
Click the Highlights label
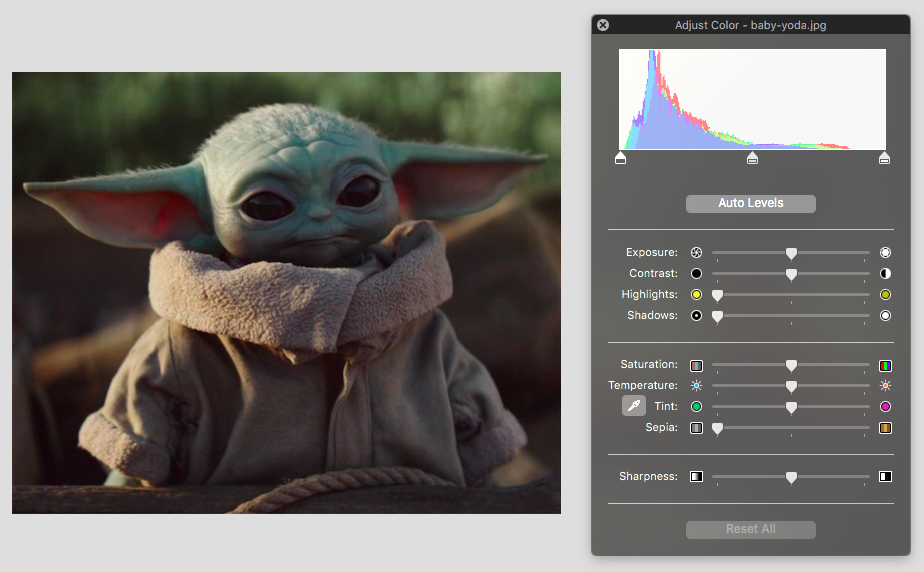(649, 294)
